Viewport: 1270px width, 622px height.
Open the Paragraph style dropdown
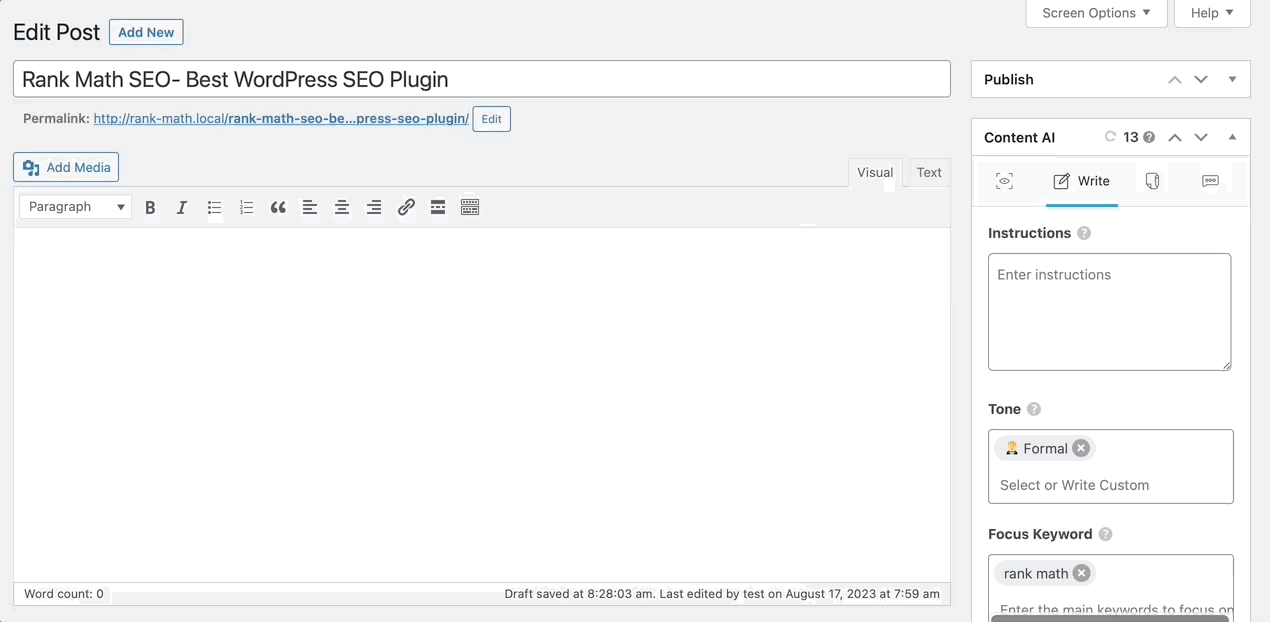pyautogui.click(x=74, y=206)
